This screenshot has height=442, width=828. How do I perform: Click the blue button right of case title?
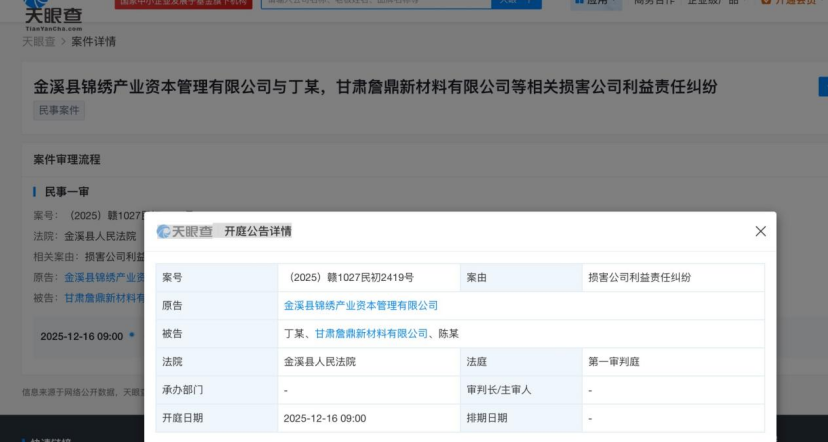822,87
